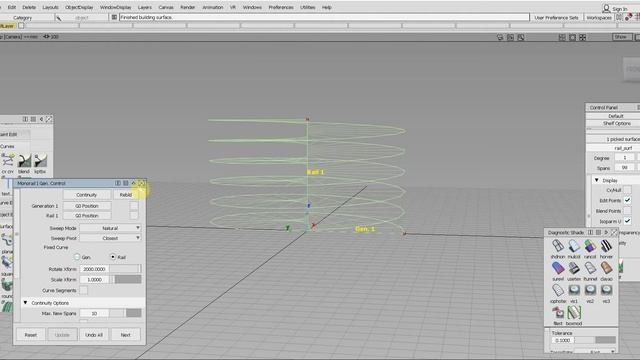Open the Sweep Pivot dropdown
640x360 pixels.
110,238
